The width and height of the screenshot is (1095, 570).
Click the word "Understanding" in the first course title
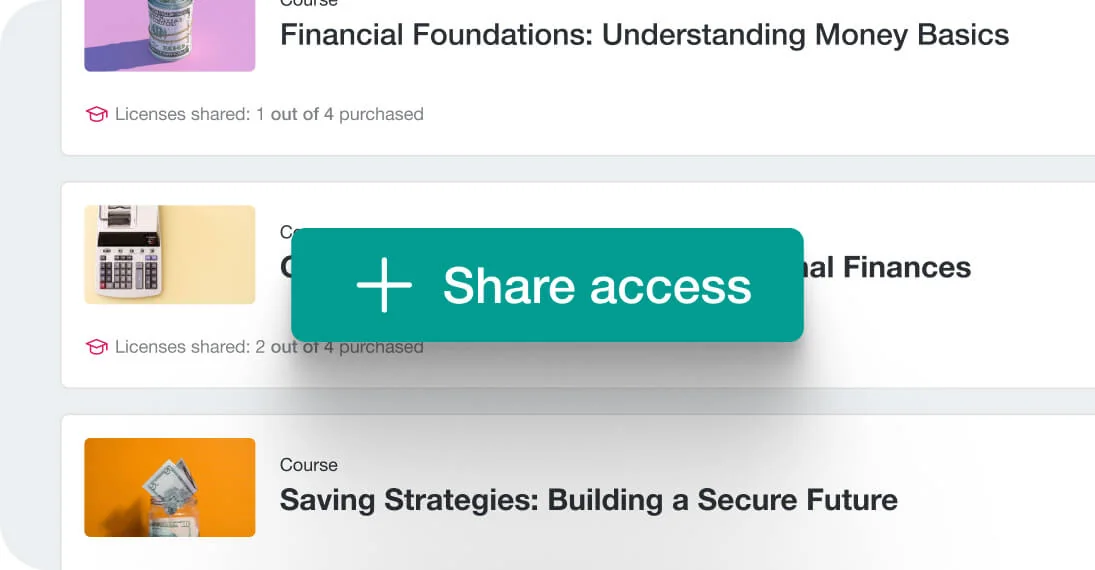pyautogui.click(x=704, y=35)
